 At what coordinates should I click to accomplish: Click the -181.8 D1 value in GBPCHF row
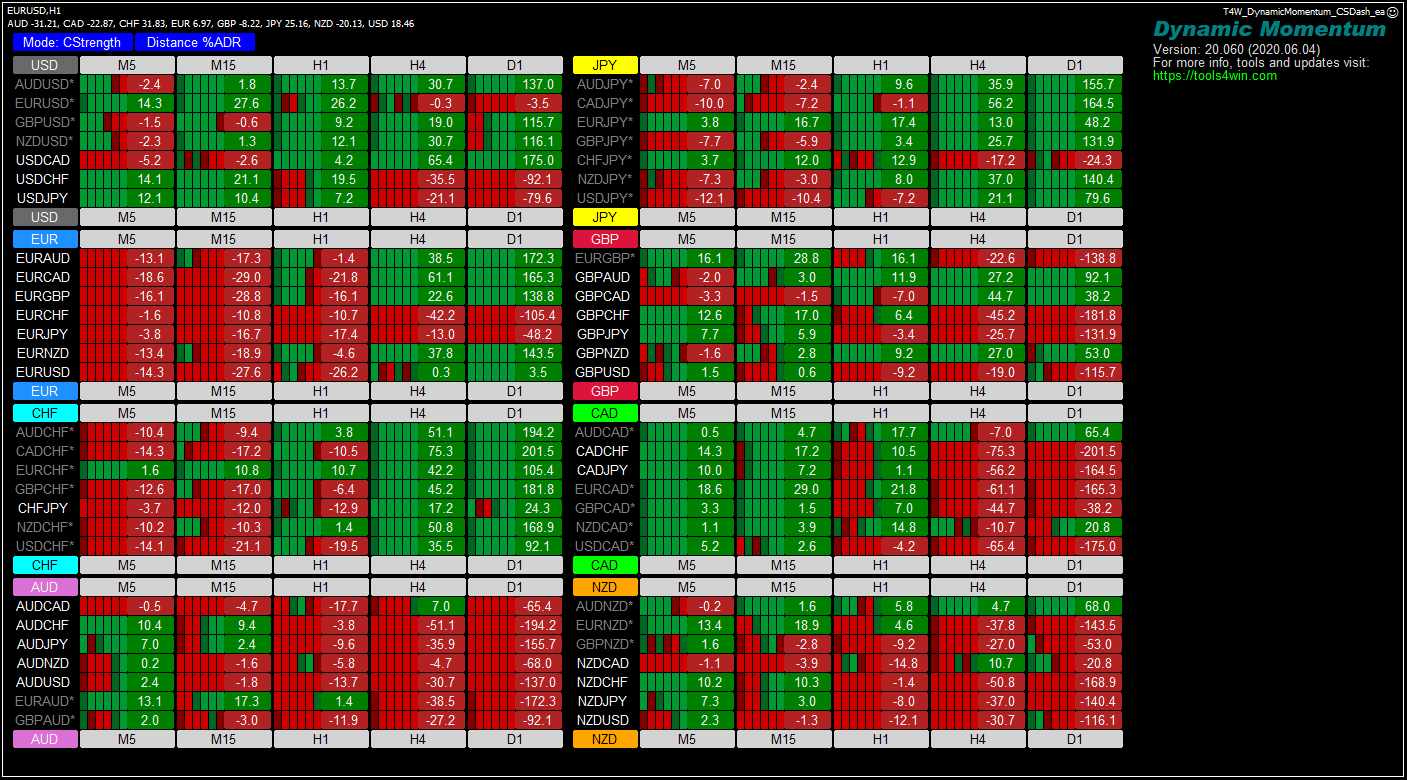[x=1098, y=315]
